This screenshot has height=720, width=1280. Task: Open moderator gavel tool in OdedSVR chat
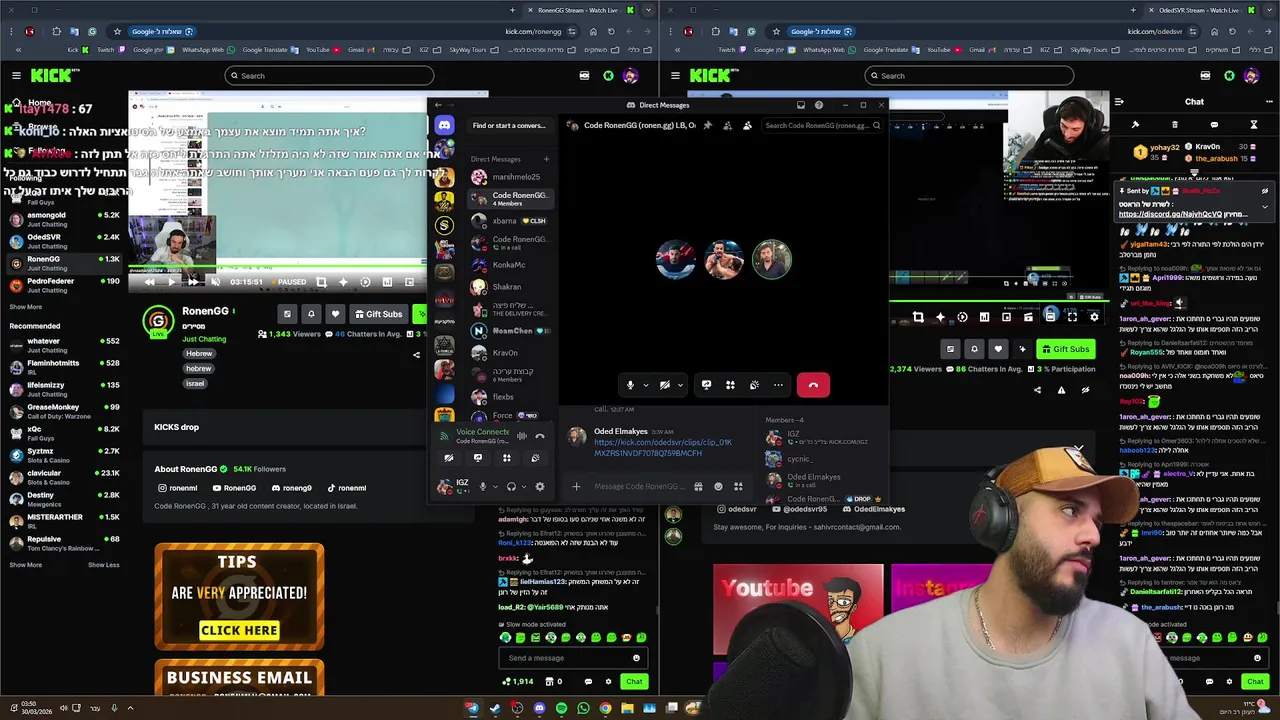[1135, 125]
